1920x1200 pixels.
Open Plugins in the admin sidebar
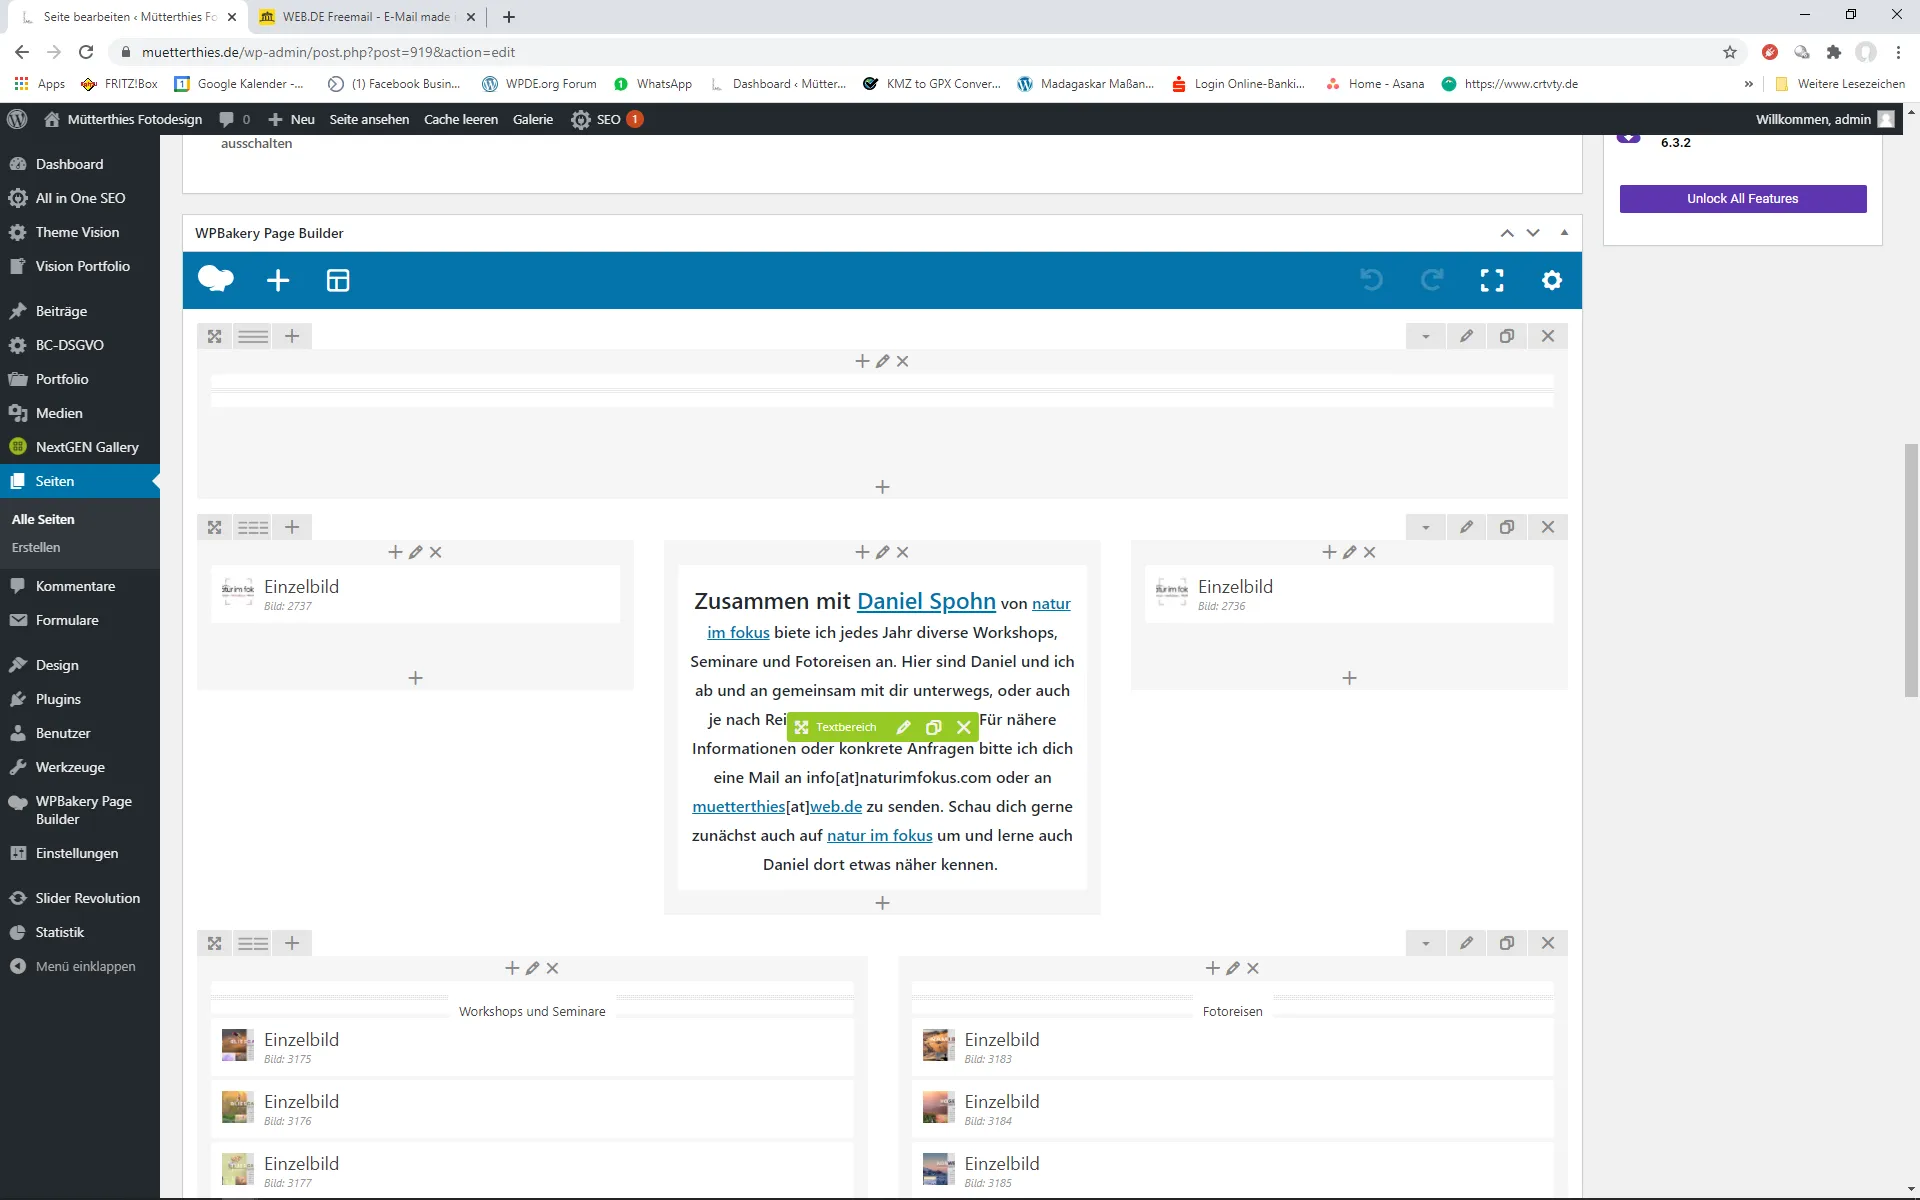click(x=58, y=699)
